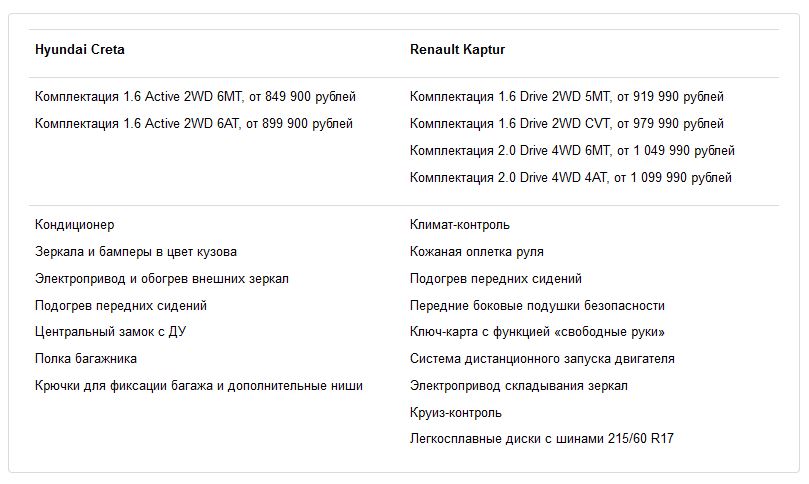The image size is (809, 484).
Task: Click the Кондиционер feature text
Action: 74,225
